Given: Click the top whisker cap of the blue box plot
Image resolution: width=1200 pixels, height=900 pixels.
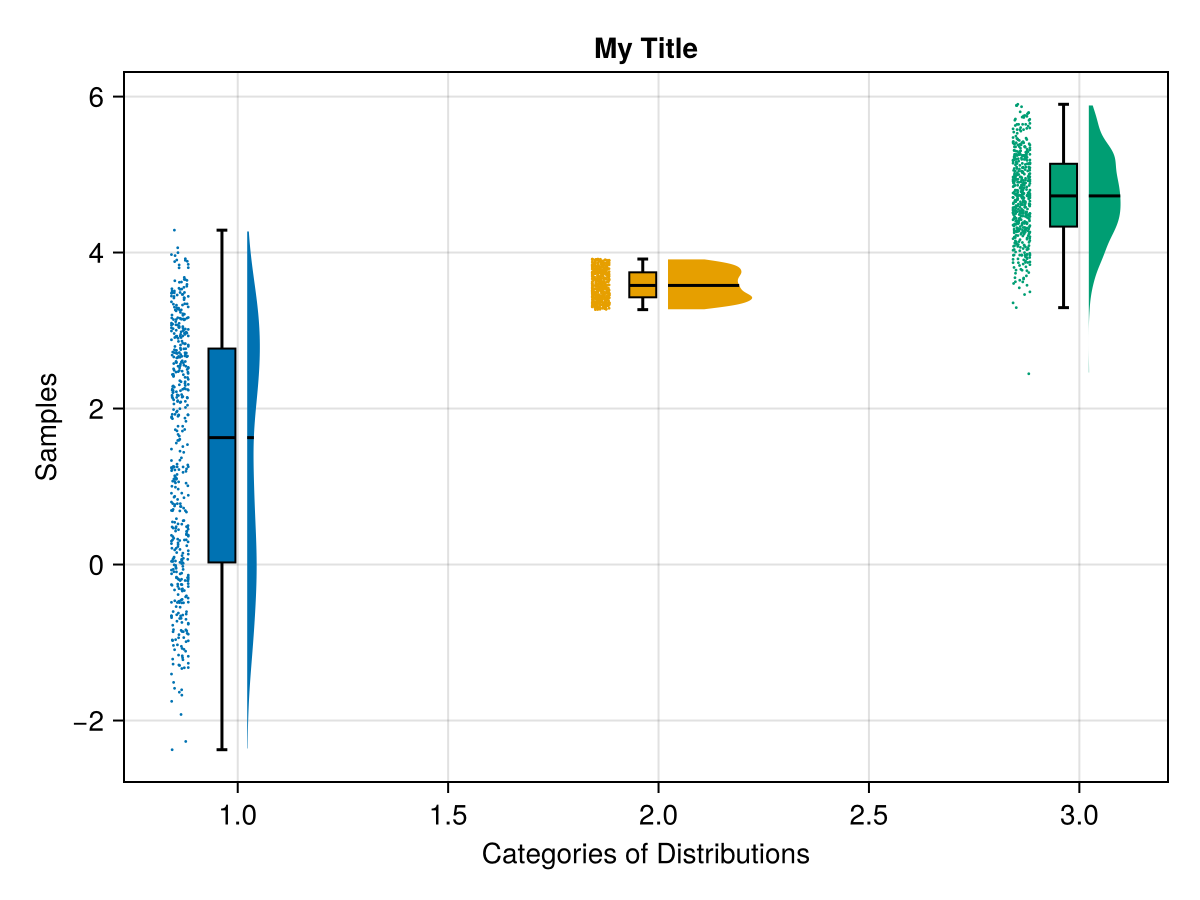Looking at the screenshot, I should (222, 230).
